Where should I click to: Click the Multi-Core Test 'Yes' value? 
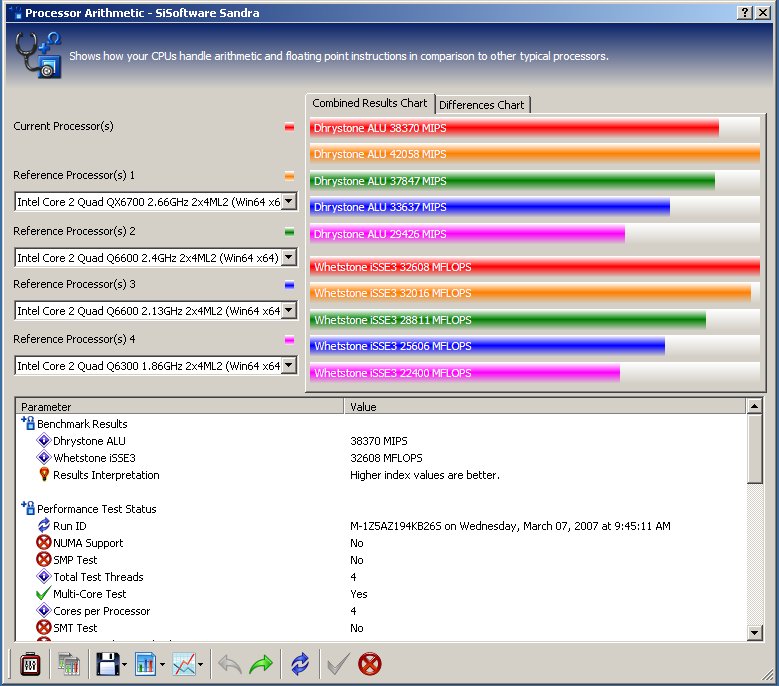[x=359, y=594]
